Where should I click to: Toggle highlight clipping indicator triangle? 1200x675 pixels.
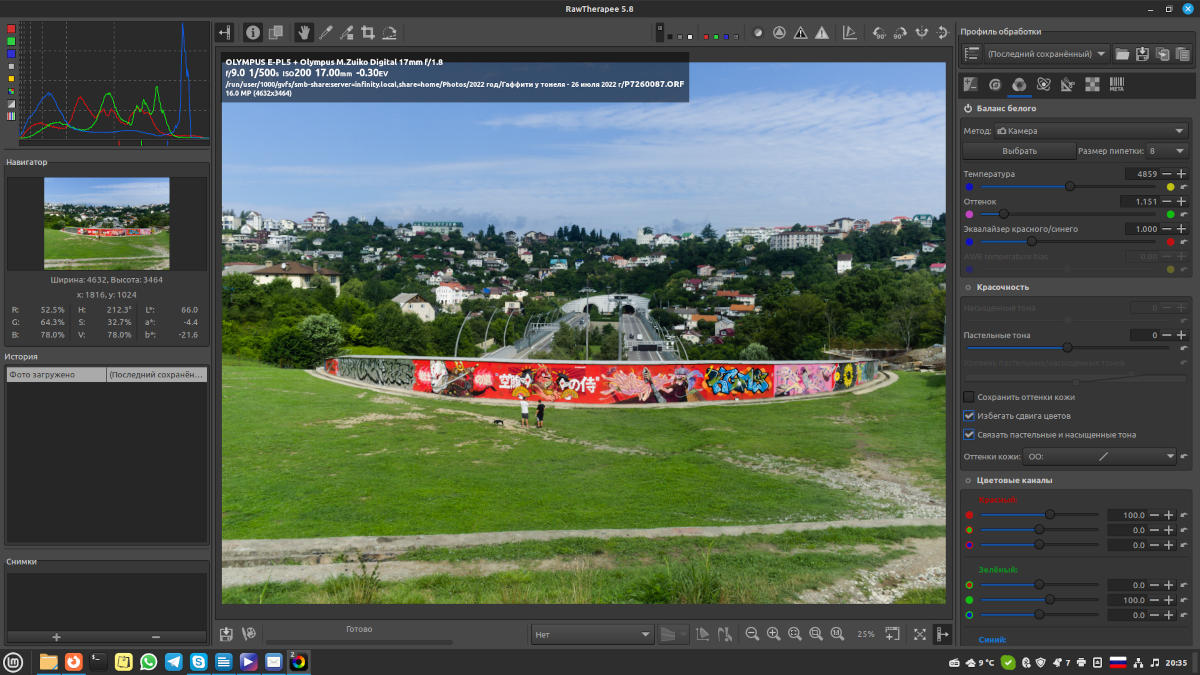(822, 32)
